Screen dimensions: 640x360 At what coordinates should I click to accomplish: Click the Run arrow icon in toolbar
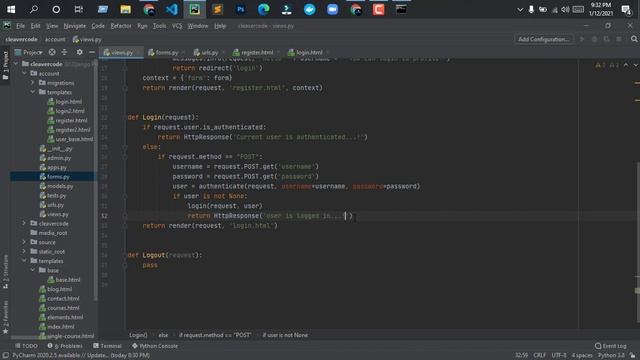582,39
